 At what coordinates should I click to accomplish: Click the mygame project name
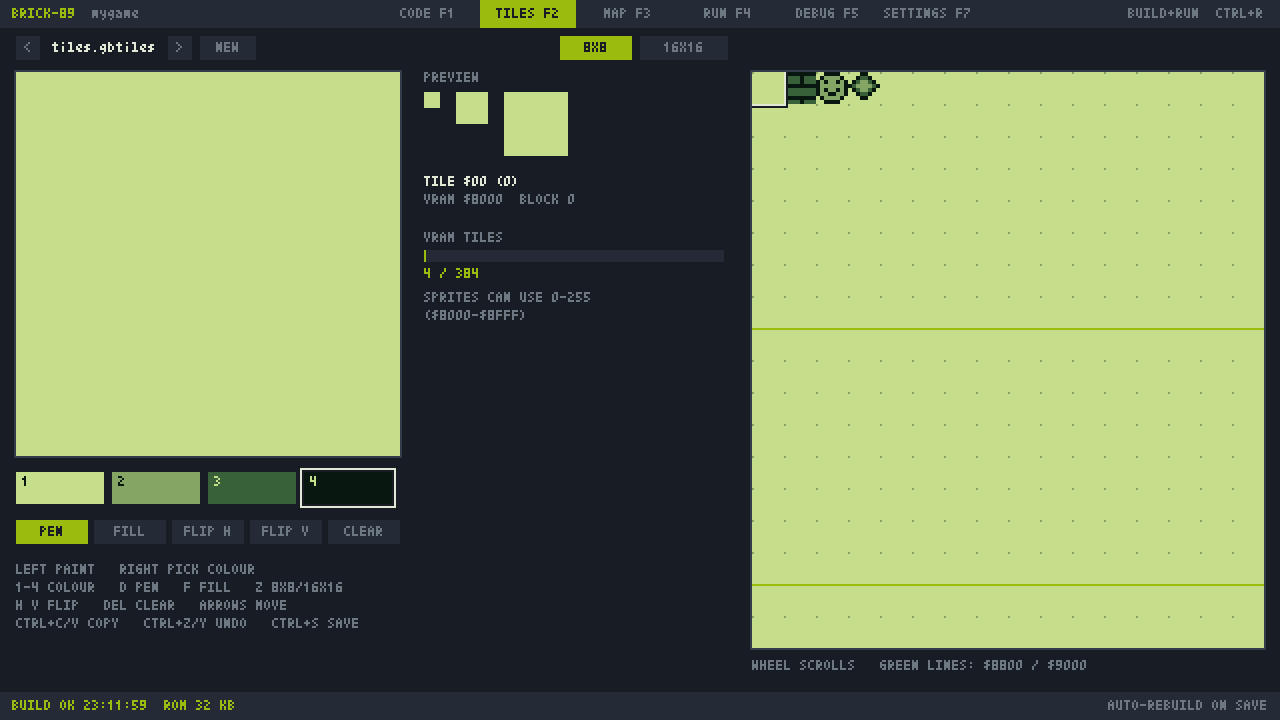(x=115, y=13)
